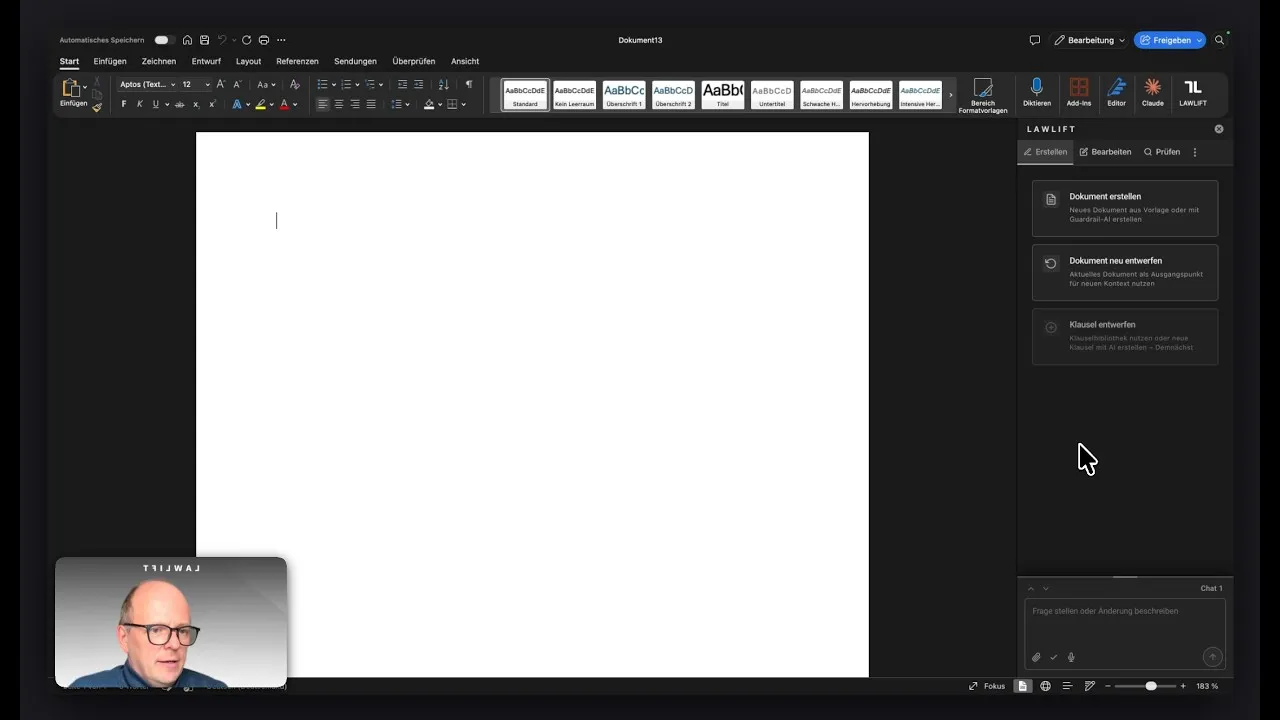Open the Bereich Formatvorlagen styles pane

coord(983,94)
